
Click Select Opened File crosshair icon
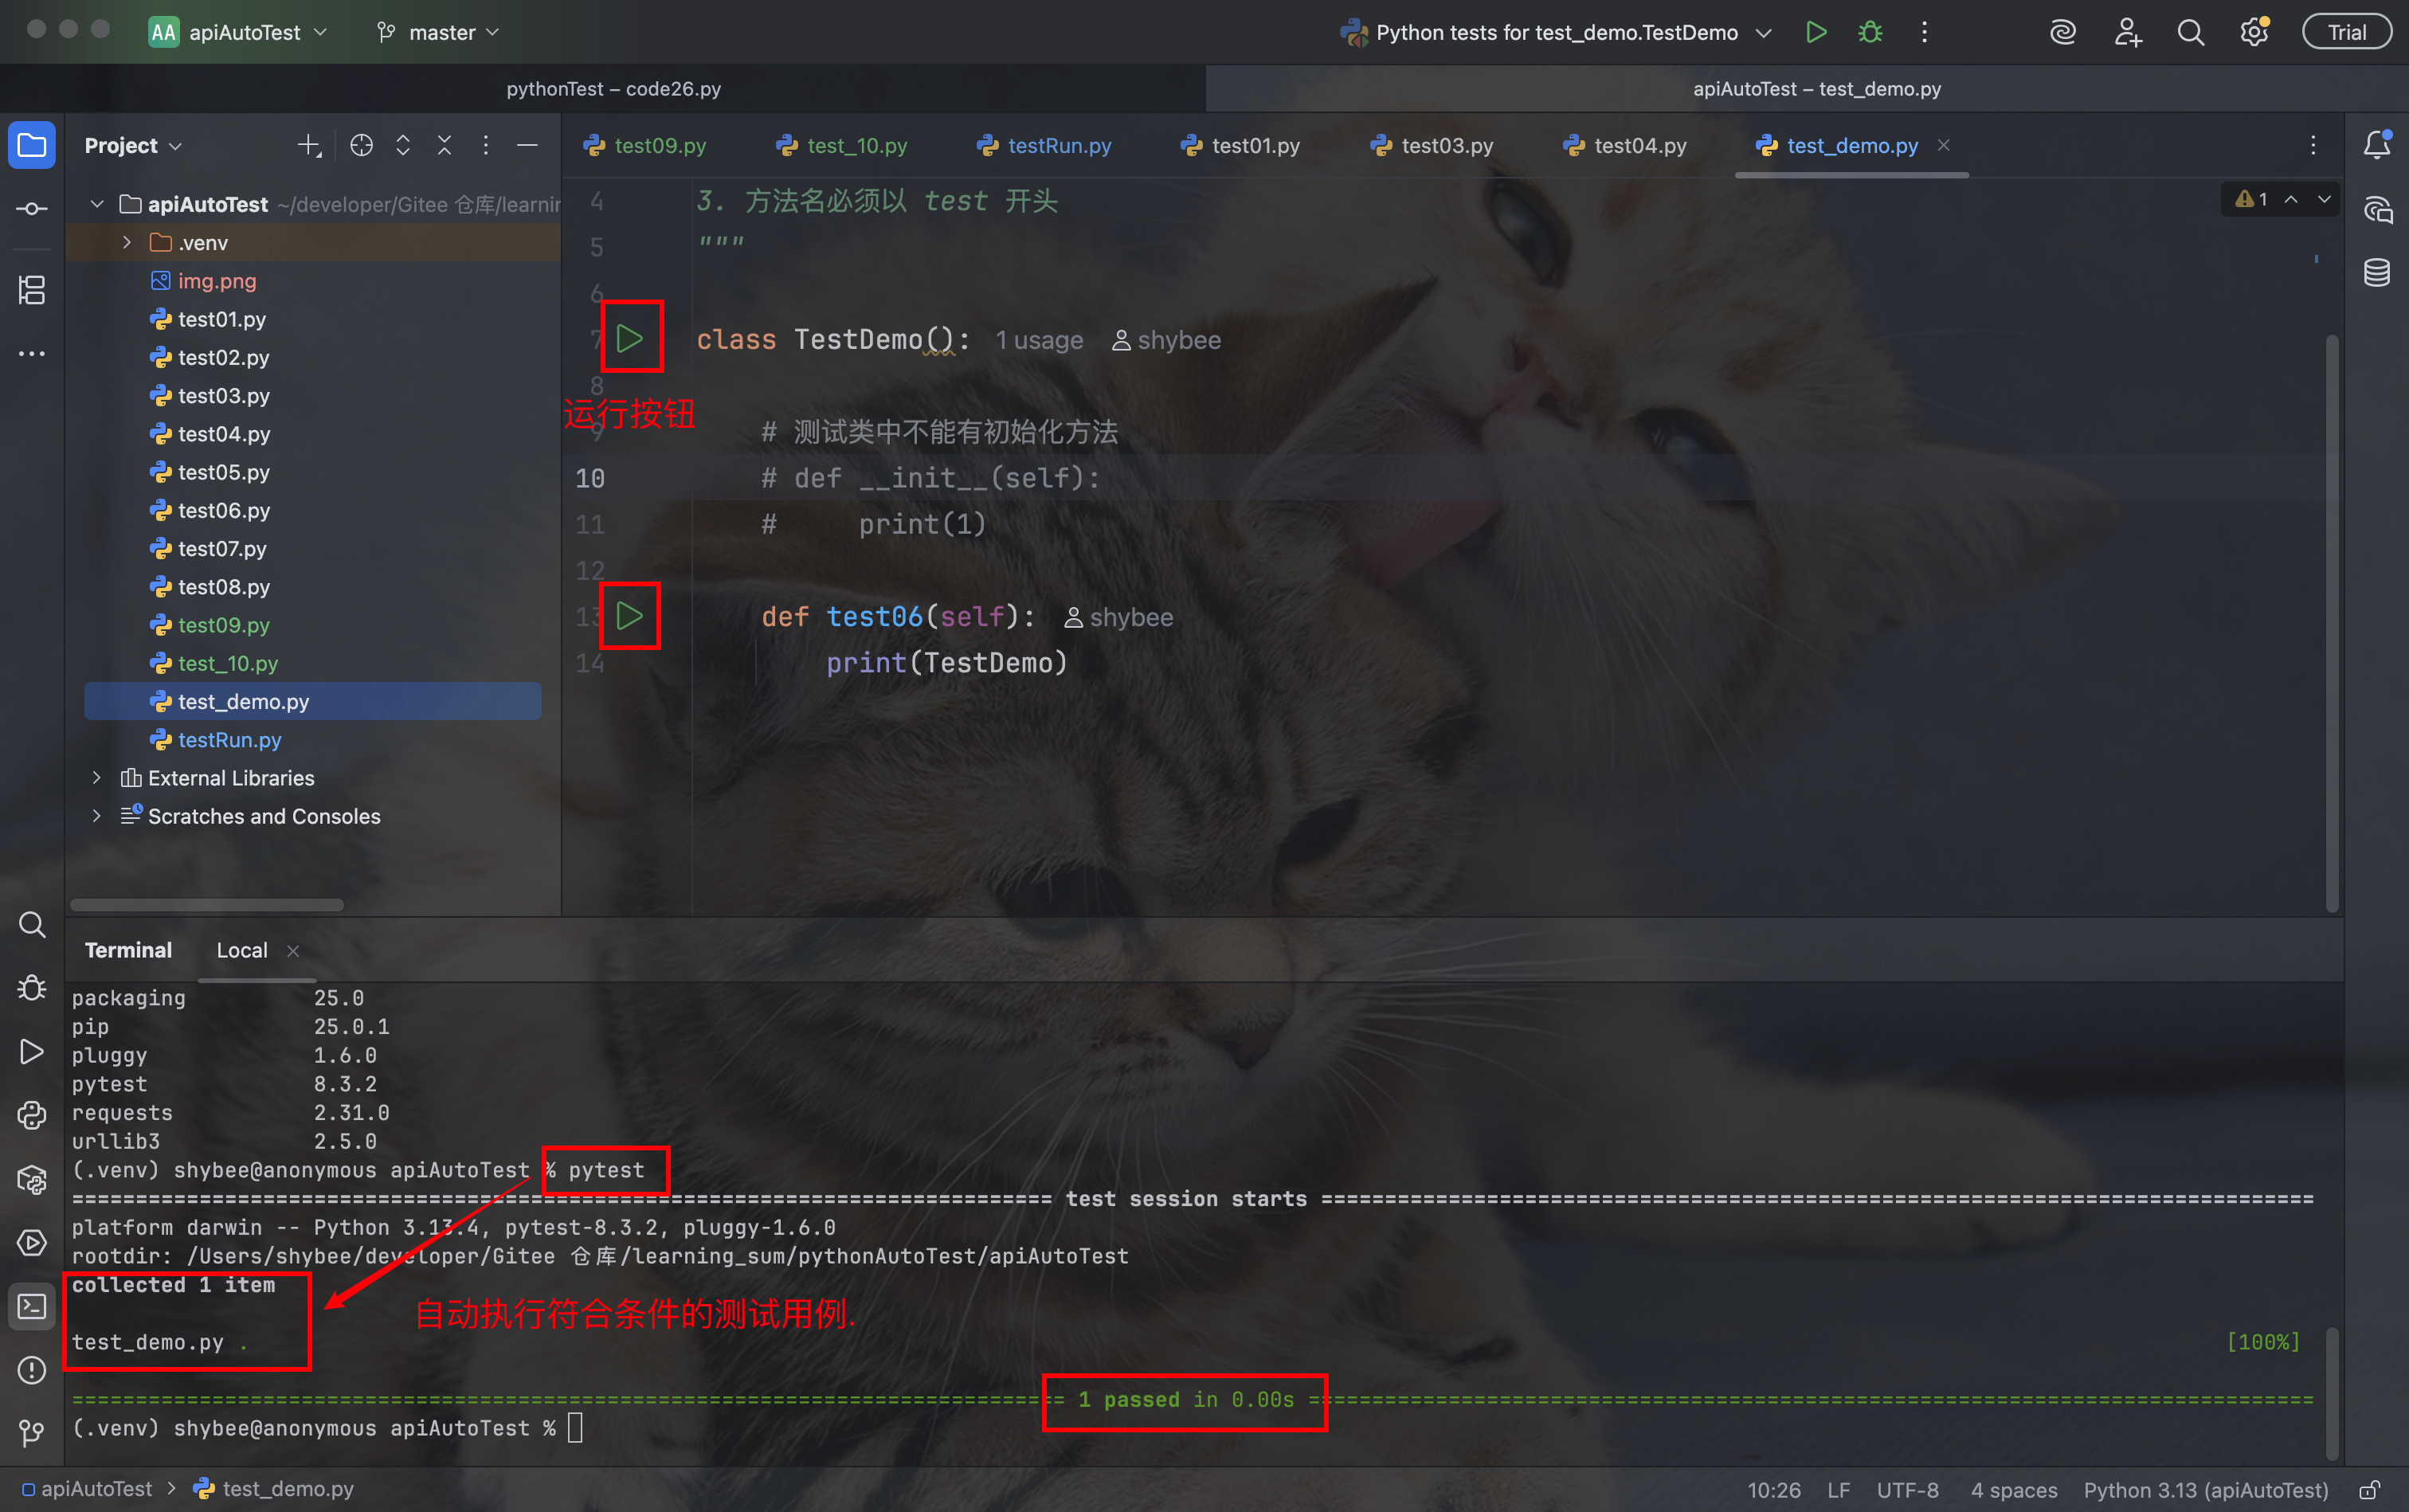[361, 145]
